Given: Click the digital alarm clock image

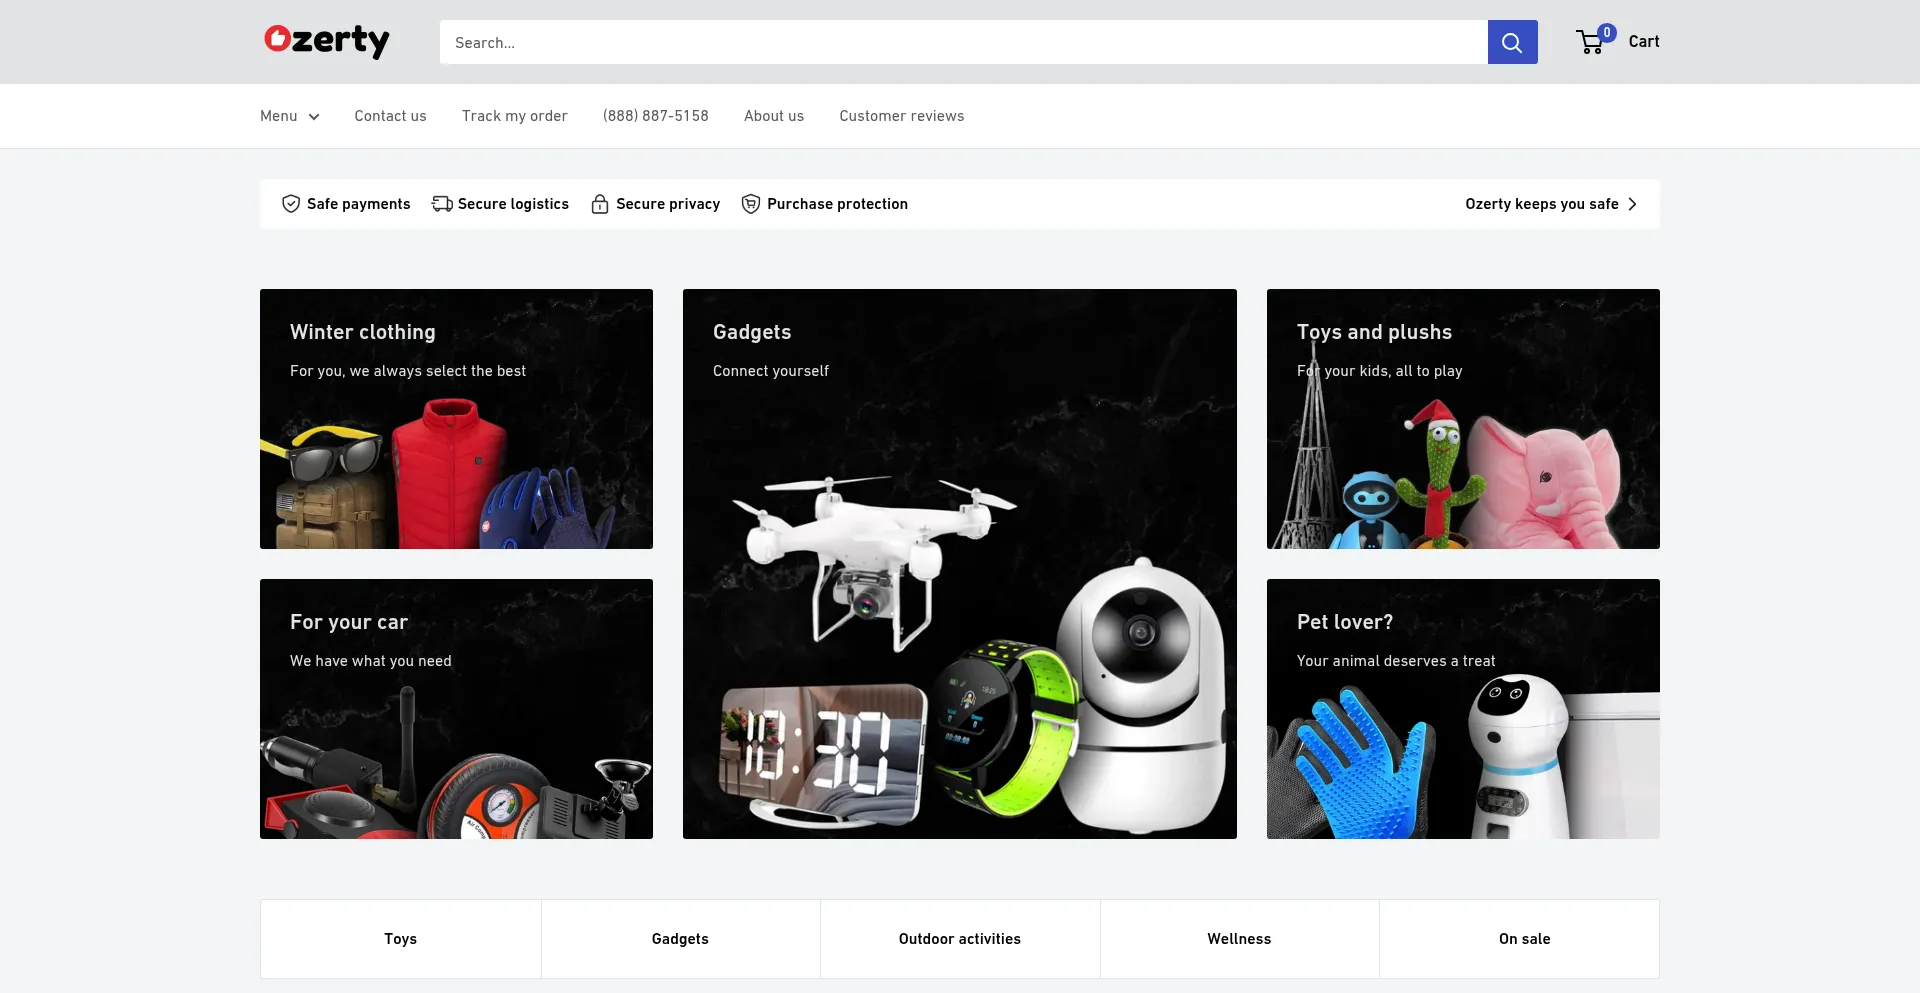Looking at the screenshot, I should pos(822,754).
